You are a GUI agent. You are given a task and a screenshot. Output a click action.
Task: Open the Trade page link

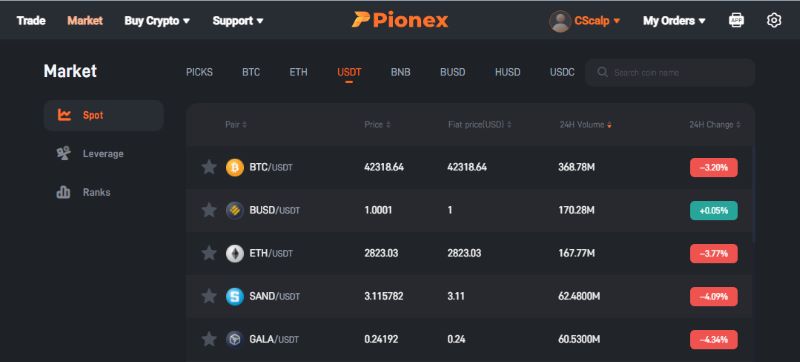pos(31,21)
